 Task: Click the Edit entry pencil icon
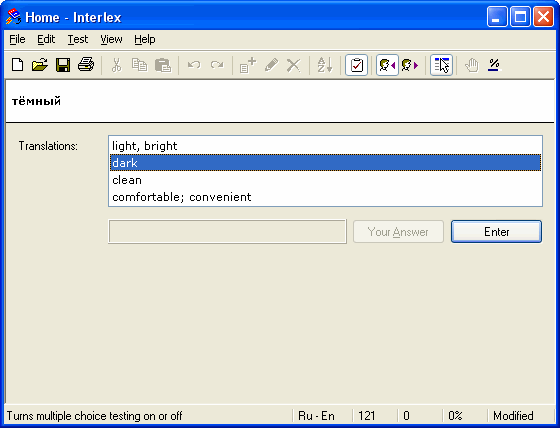click(x=271, y=65)
